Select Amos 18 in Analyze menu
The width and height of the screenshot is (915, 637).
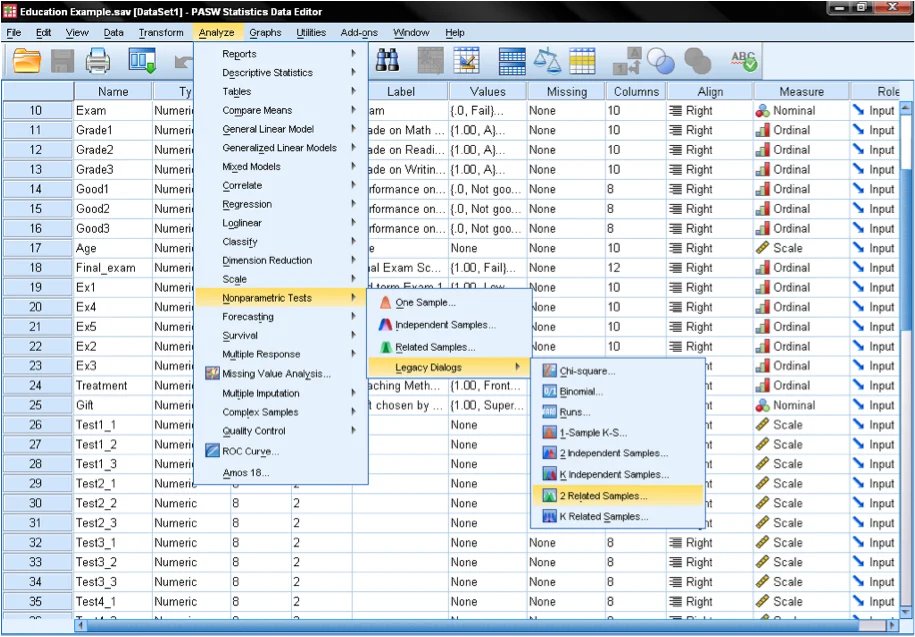pyautogui.click(x=281, y=472)
